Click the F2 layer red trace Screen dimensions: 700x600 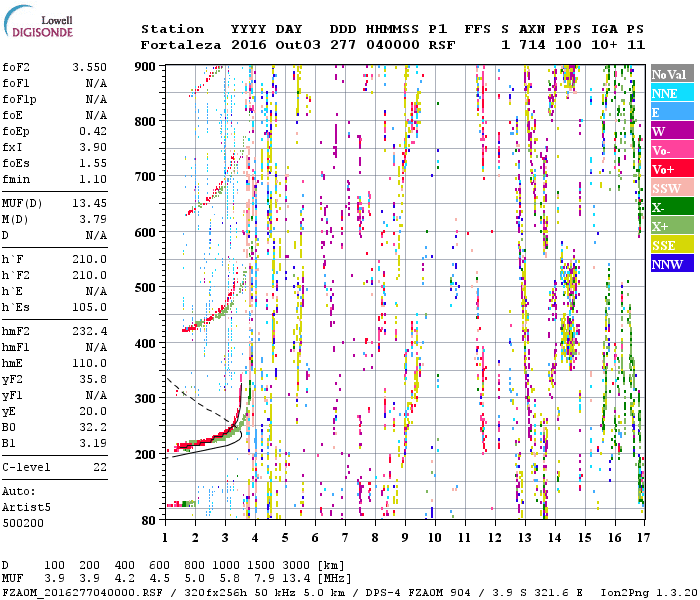pos(213,438)
